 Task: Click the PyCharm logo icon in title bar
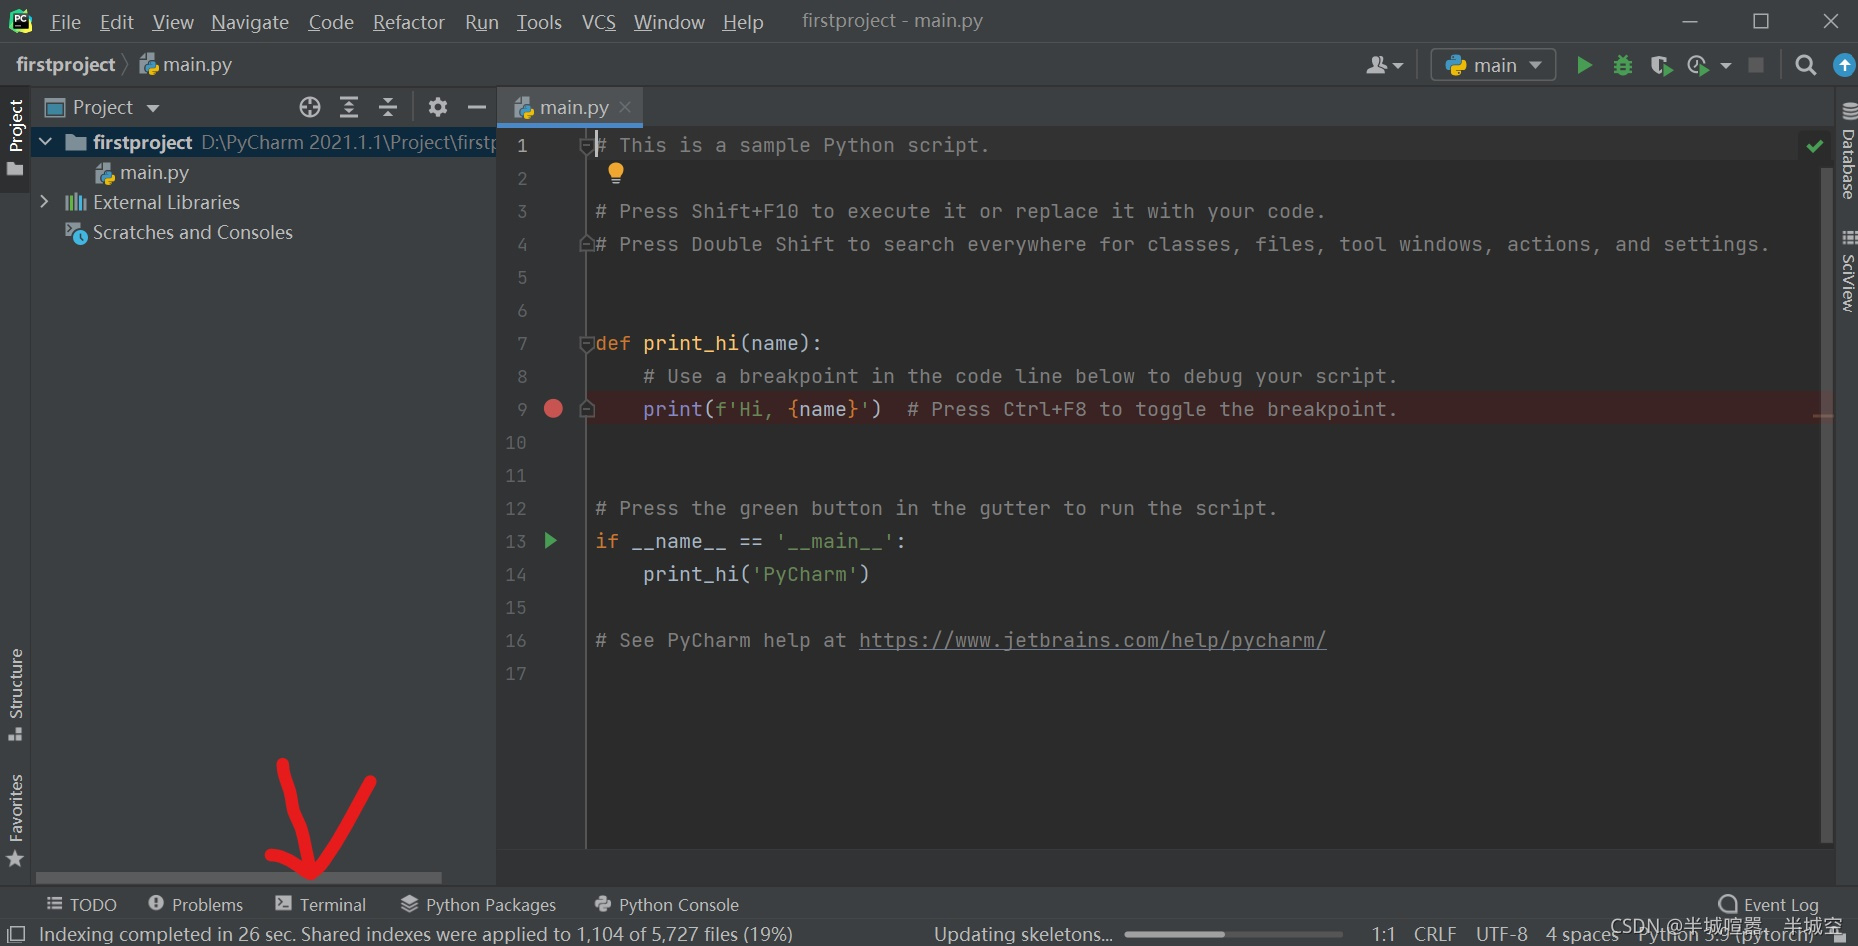coord(20,21)
